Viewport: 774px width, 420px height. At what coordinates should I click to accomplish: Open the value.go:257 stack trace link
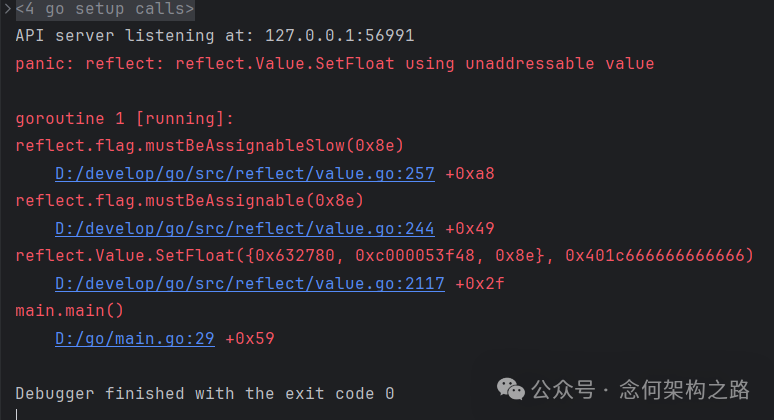point(245,173)
